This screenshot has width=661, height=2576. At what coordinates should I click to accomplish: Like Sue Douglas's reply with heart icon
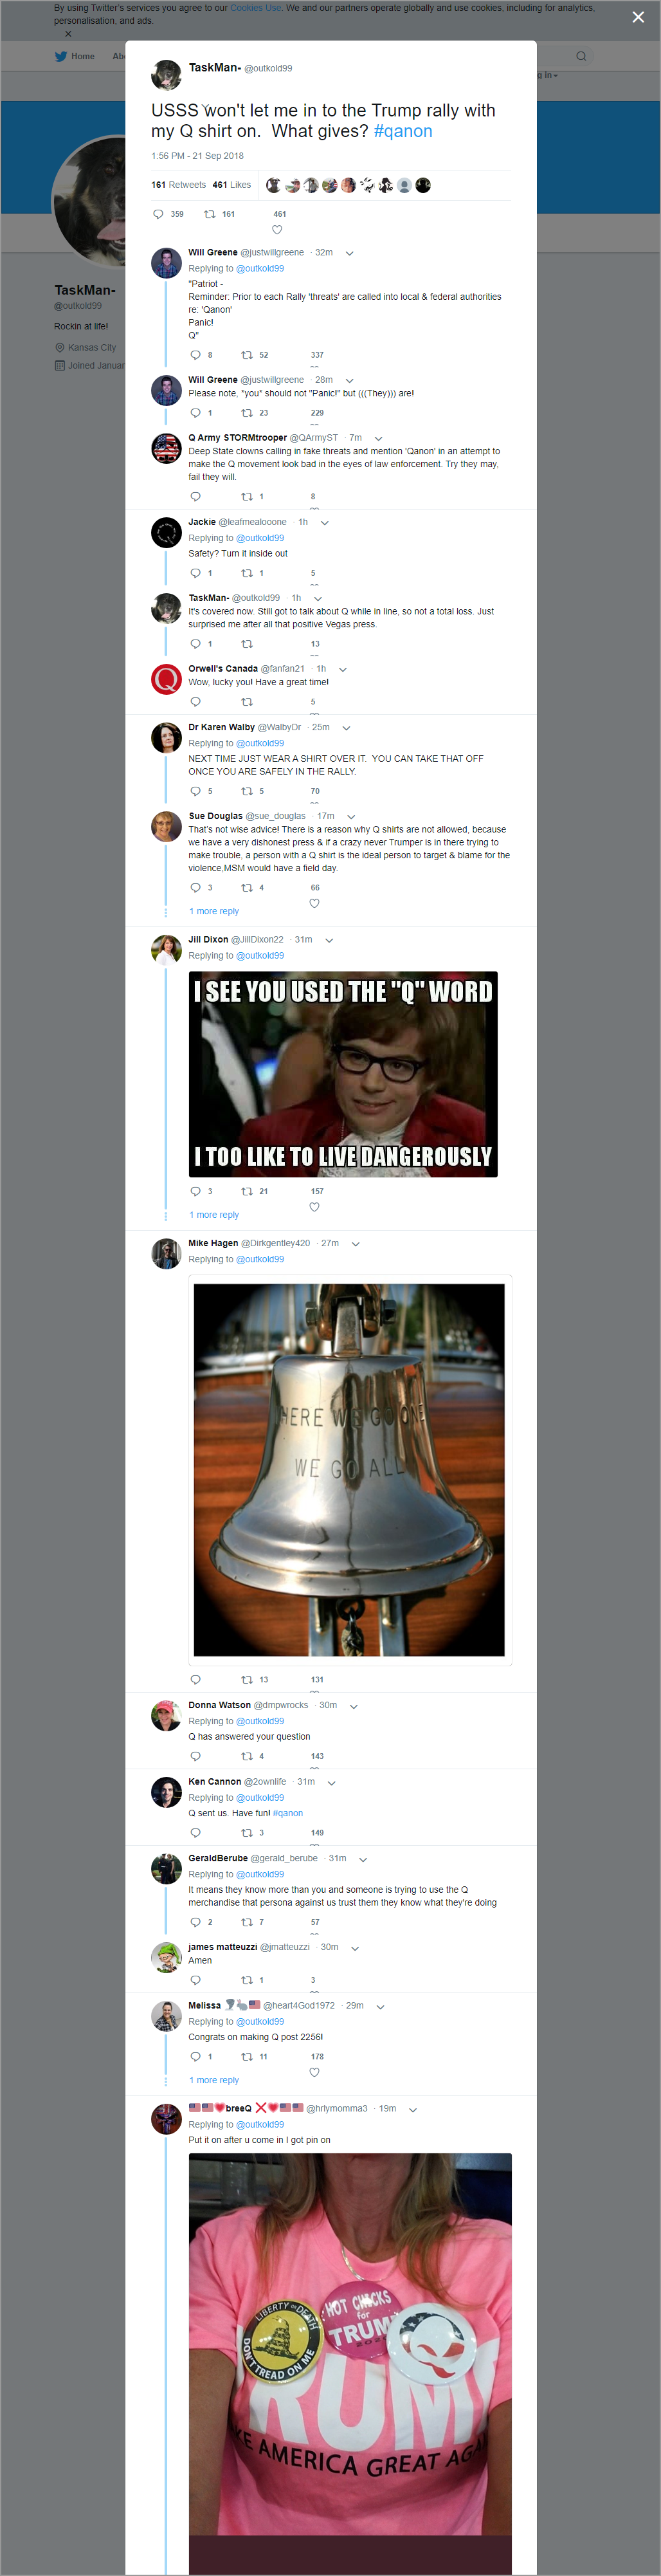coord(314,903)
